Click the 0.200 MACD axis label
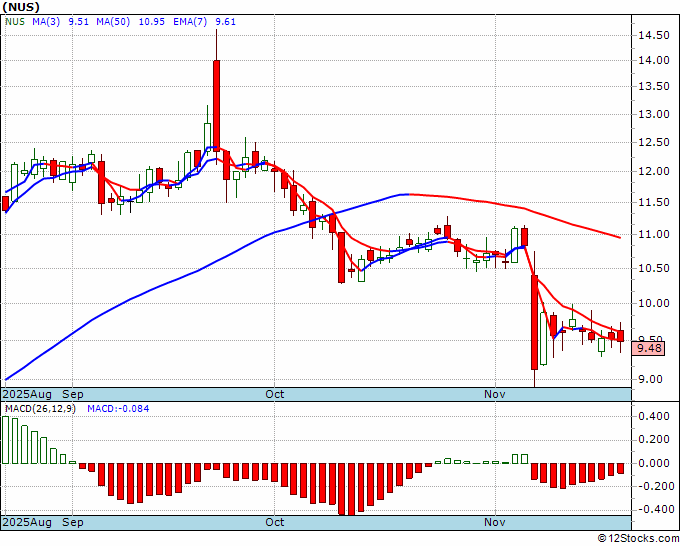Image resolution: width=680 pixels, height=546 pixels. [654, 440]
